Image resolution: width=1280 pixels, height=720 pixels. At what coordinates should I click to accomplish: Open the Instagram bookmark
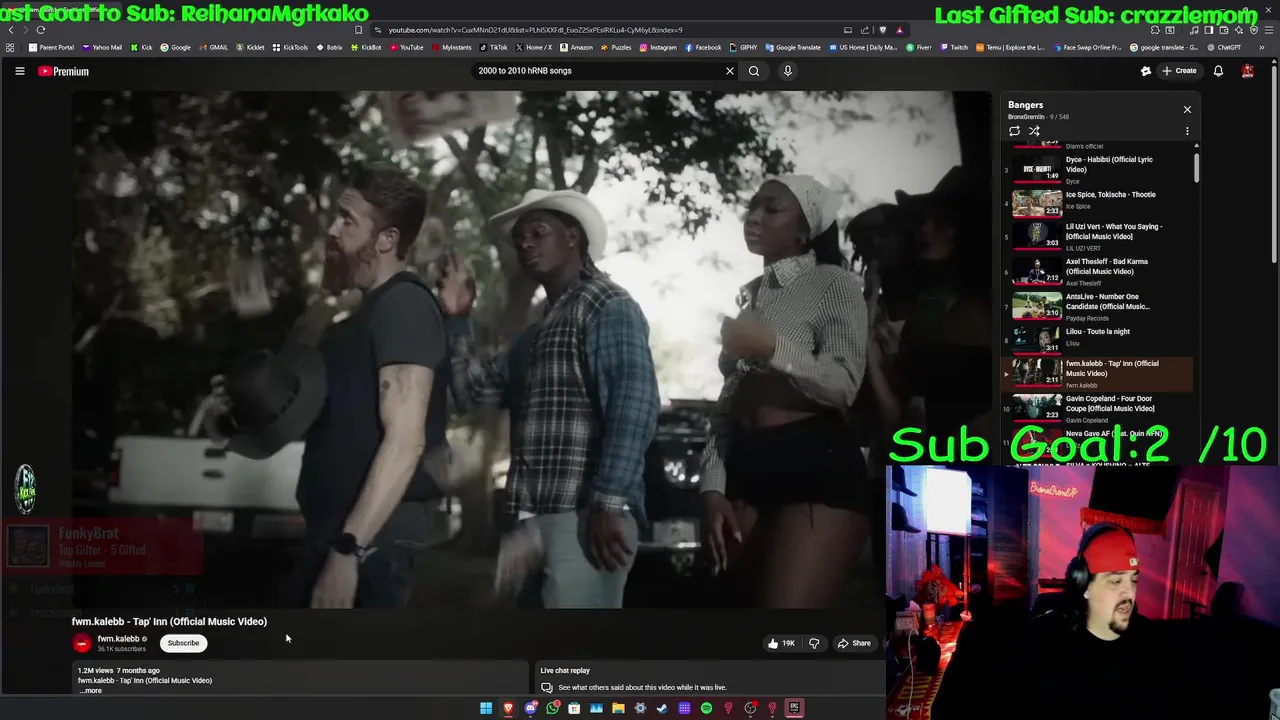coord(659,47)
